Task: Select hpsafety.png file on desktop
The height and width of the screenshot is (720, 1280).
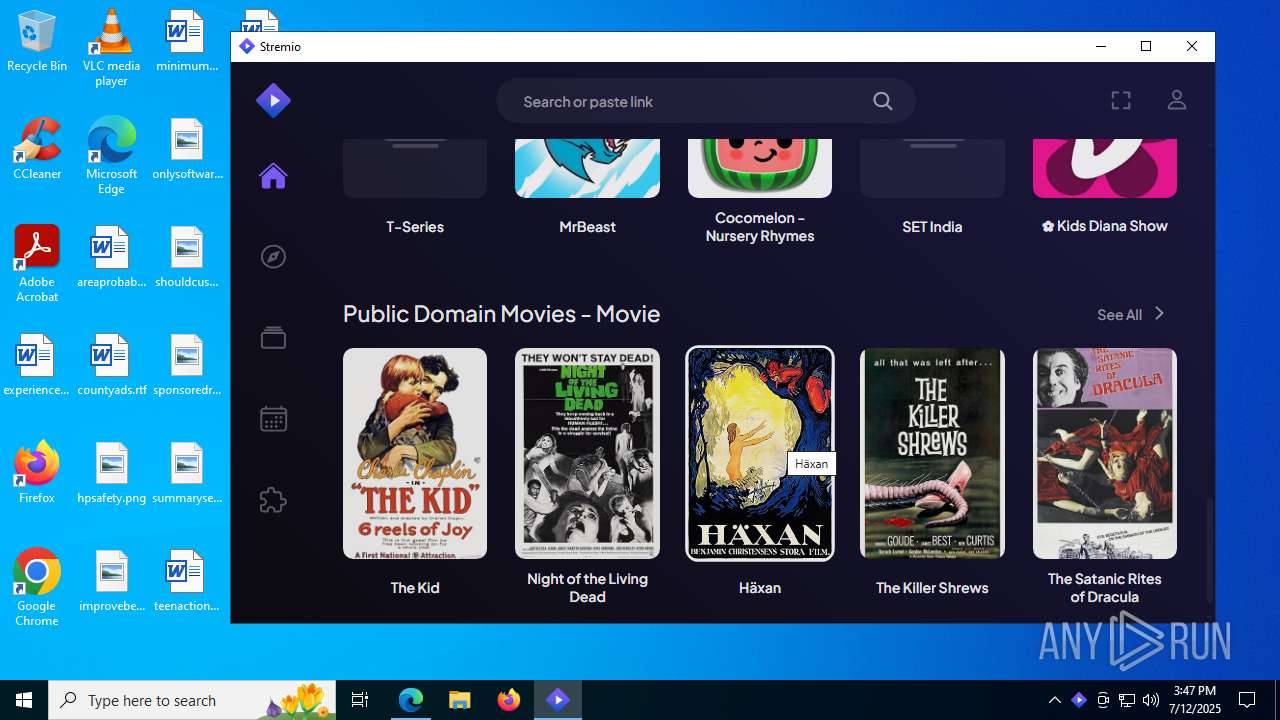Action: click(x=111, y=473)
